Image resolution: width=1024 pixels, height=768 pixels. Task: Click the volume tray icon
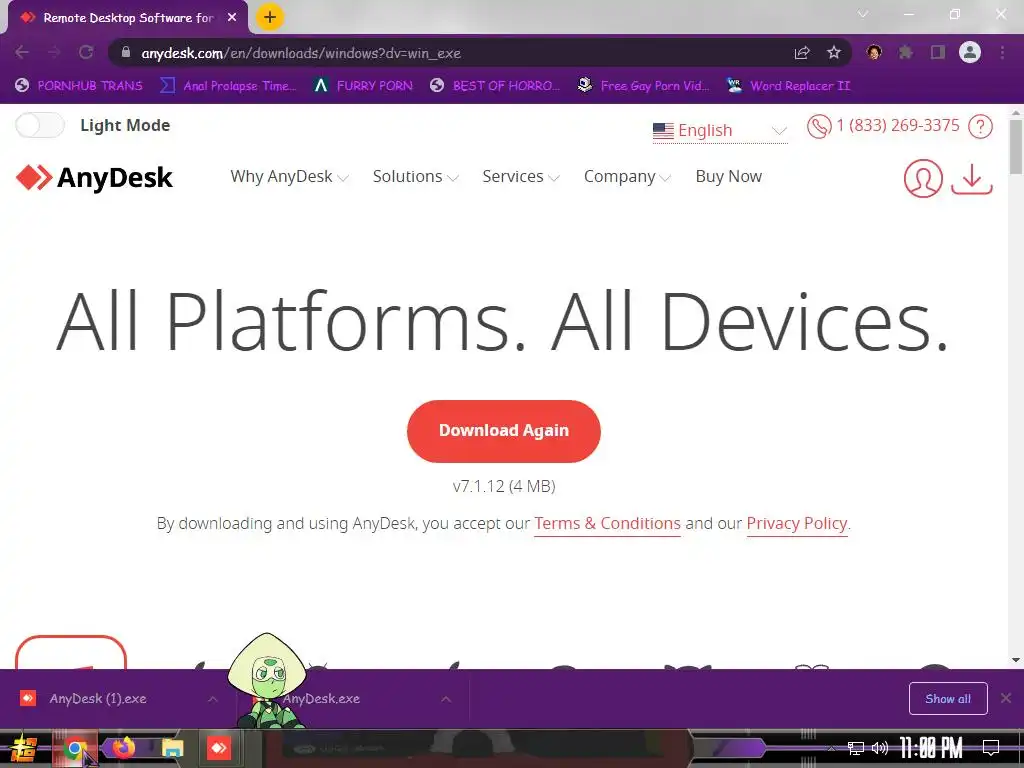(880, 748)
